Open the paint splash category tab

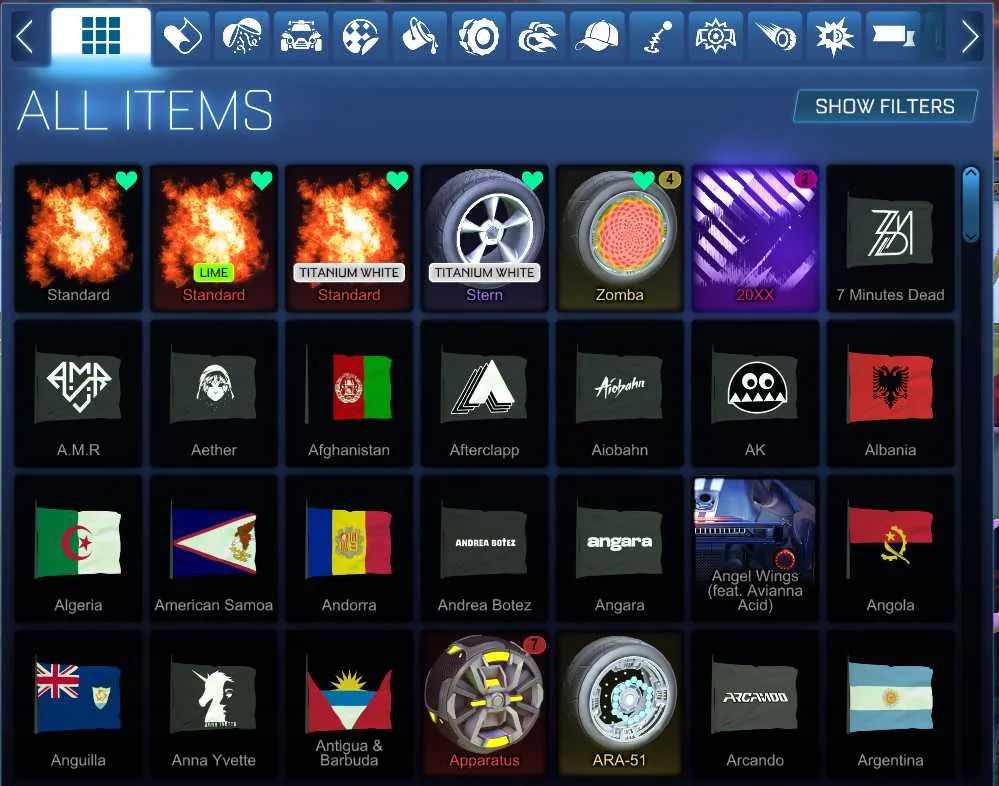click(241, 36)
